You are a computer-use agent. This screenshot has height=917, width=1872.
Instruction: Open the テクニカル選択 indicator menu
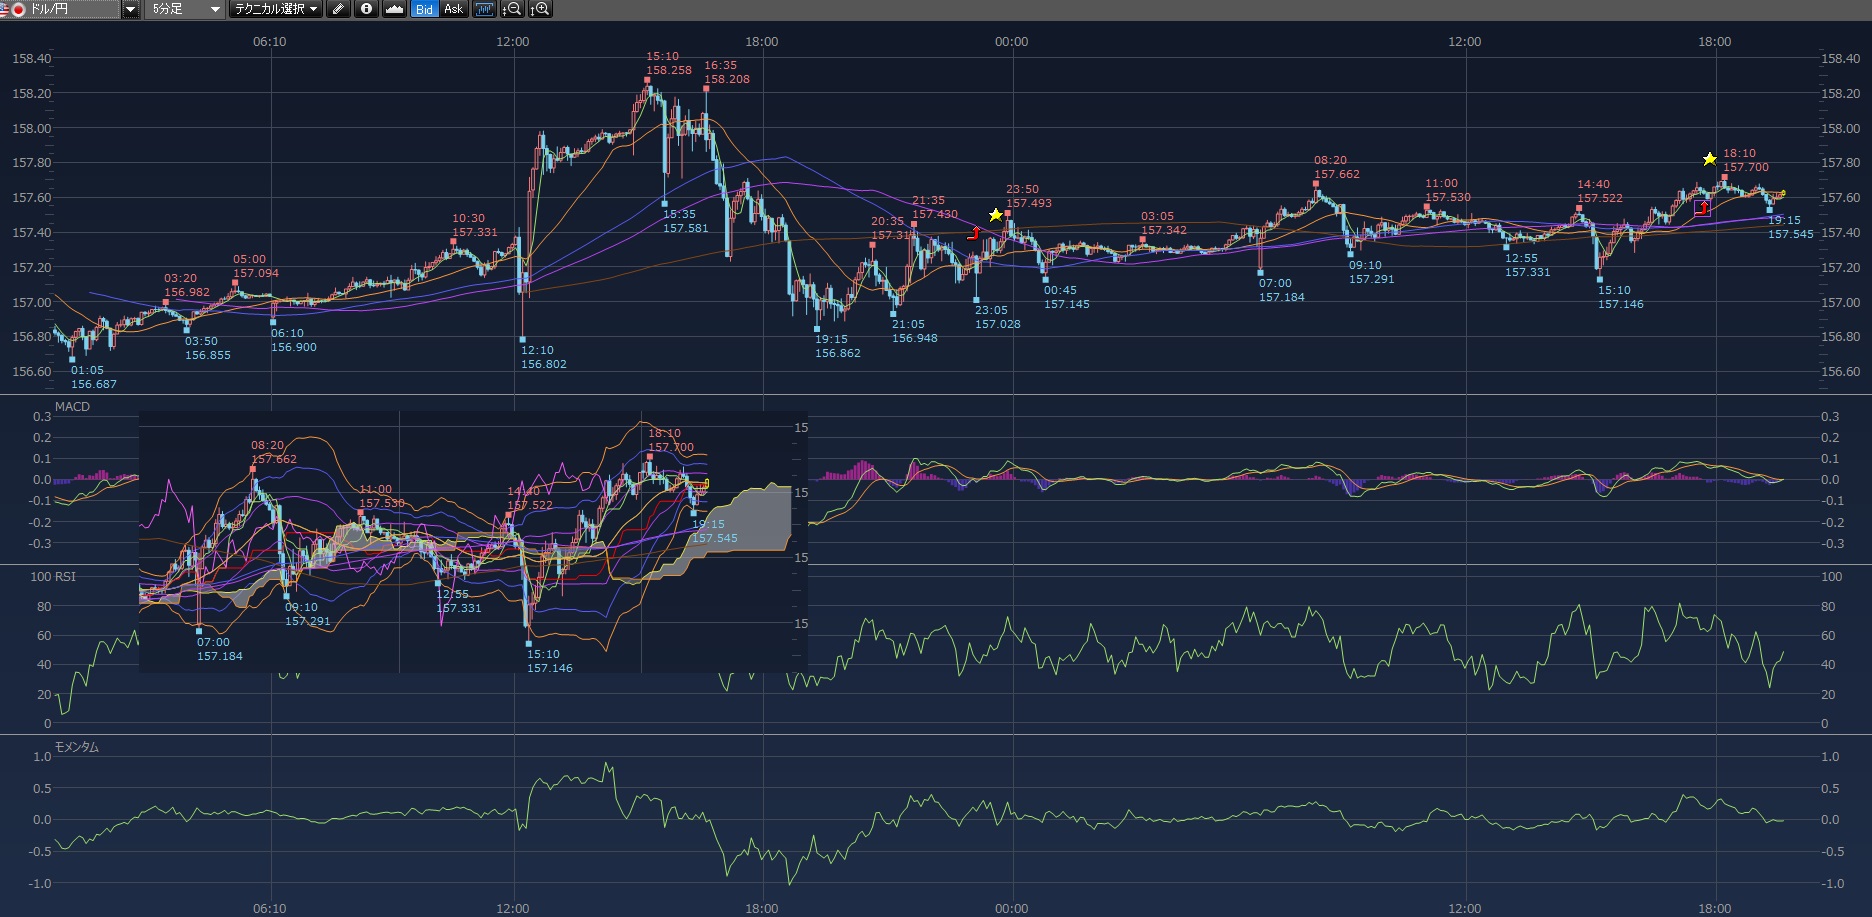point(275,9)
